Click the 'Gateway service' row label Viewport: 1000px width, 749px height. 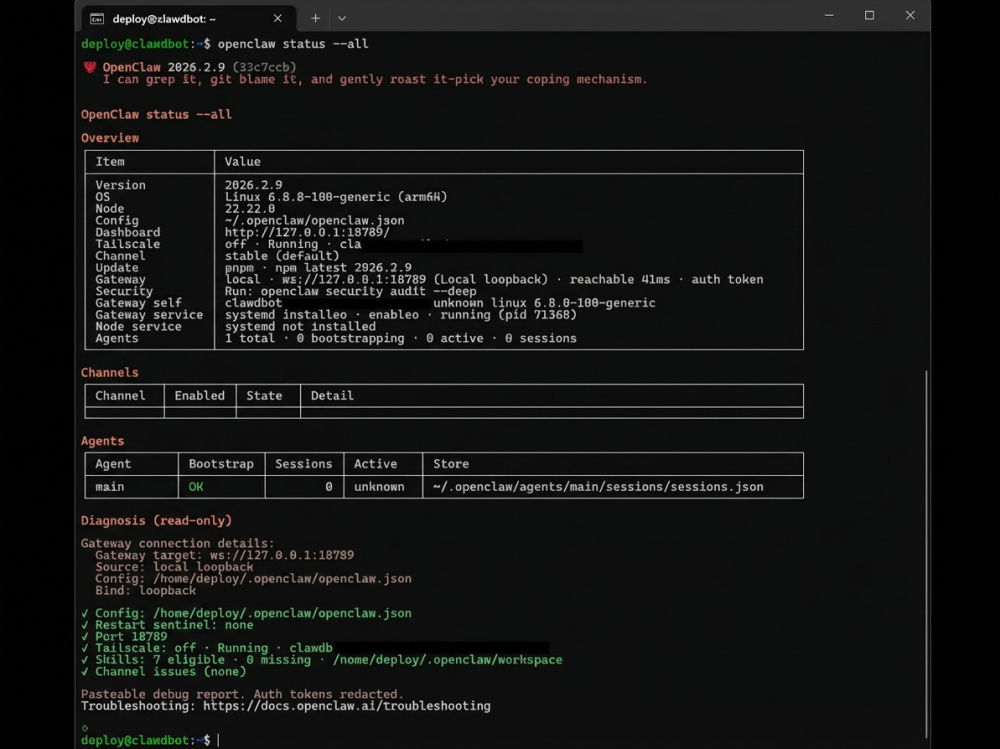pos(149,315)
